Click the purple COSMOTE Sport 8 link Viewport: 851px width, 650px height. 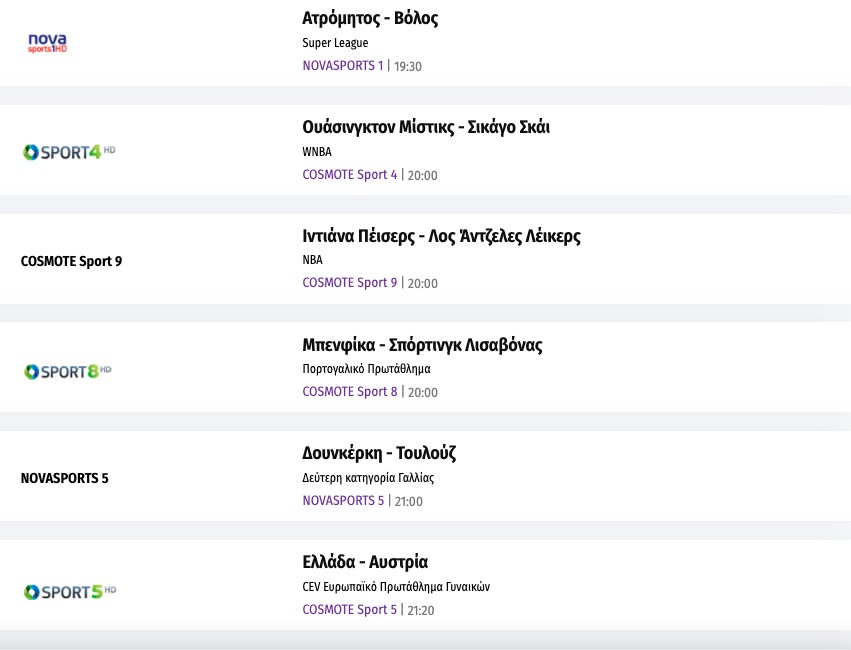[349, 392]
